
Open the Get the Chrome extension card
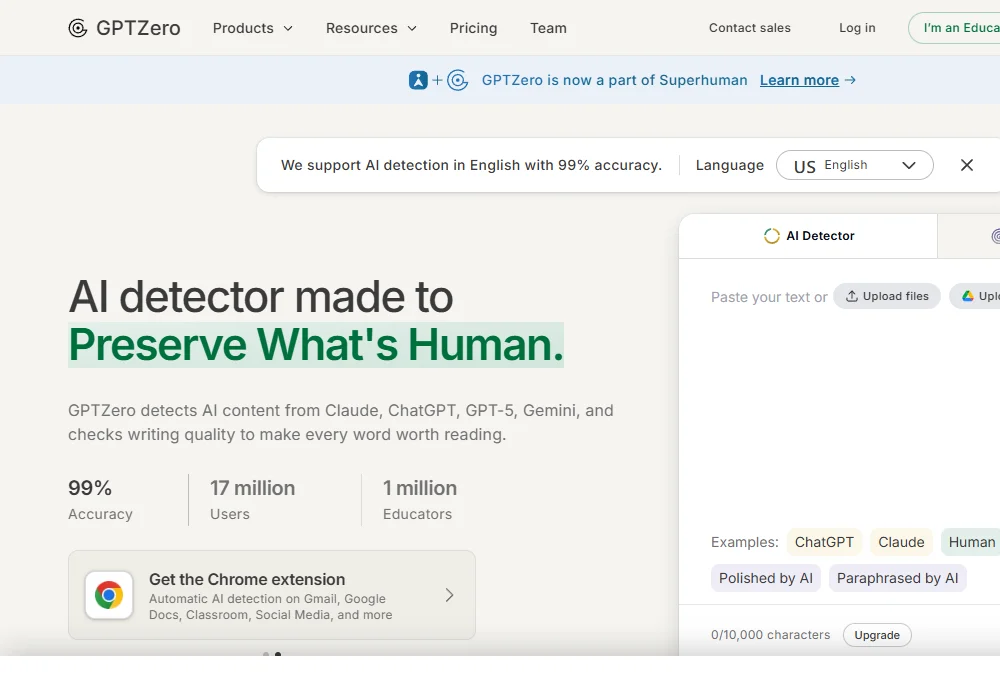click(272, 595)
